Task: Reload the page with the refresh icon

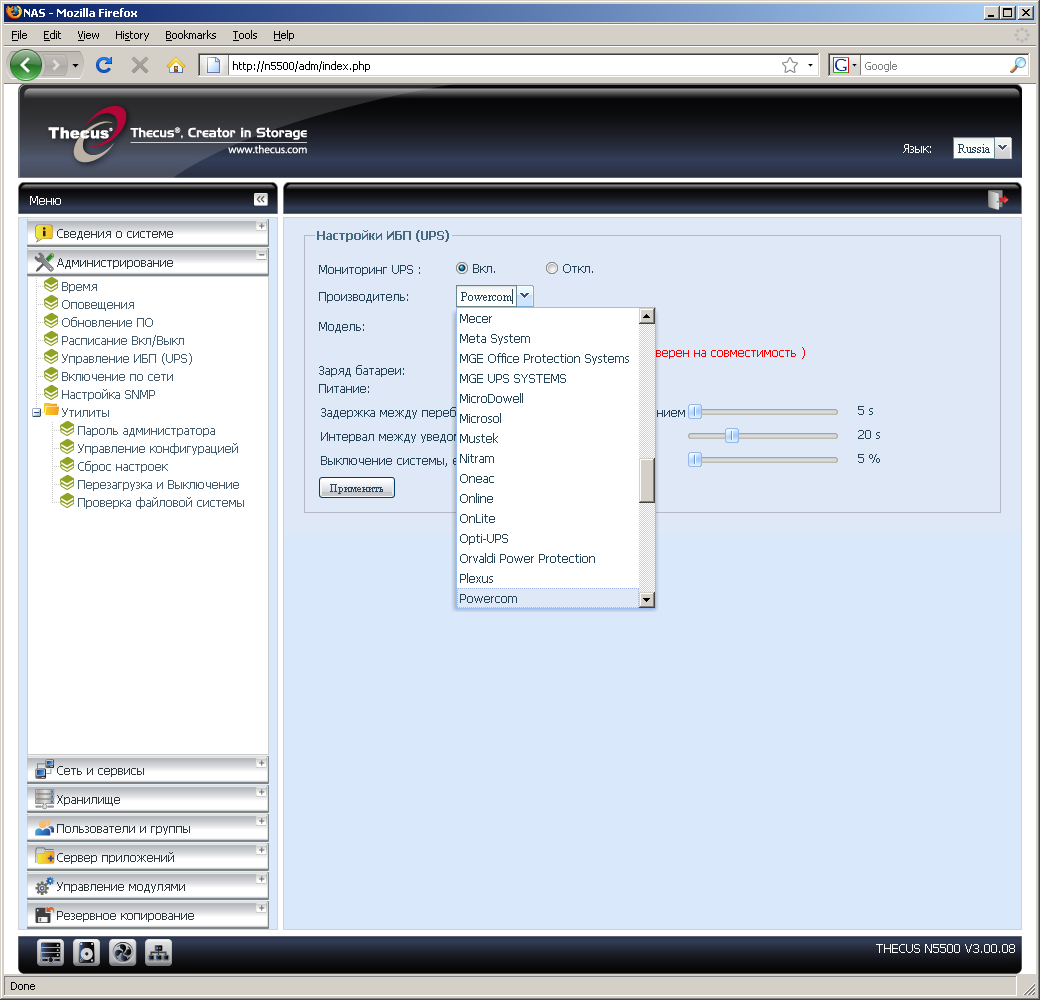Action: [104, 65]
